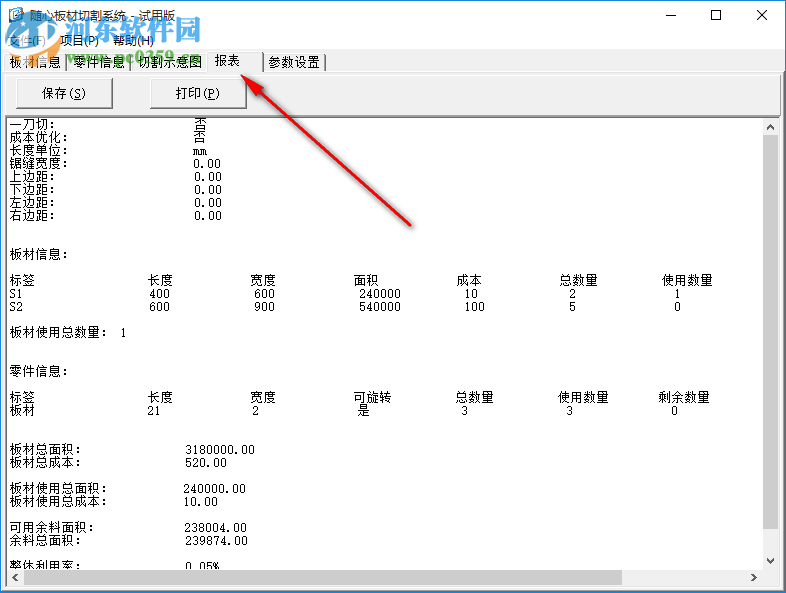The image size is (786, 593).
Task: Click 余料总面积 value 239874.00
Action: click(216, 541)
